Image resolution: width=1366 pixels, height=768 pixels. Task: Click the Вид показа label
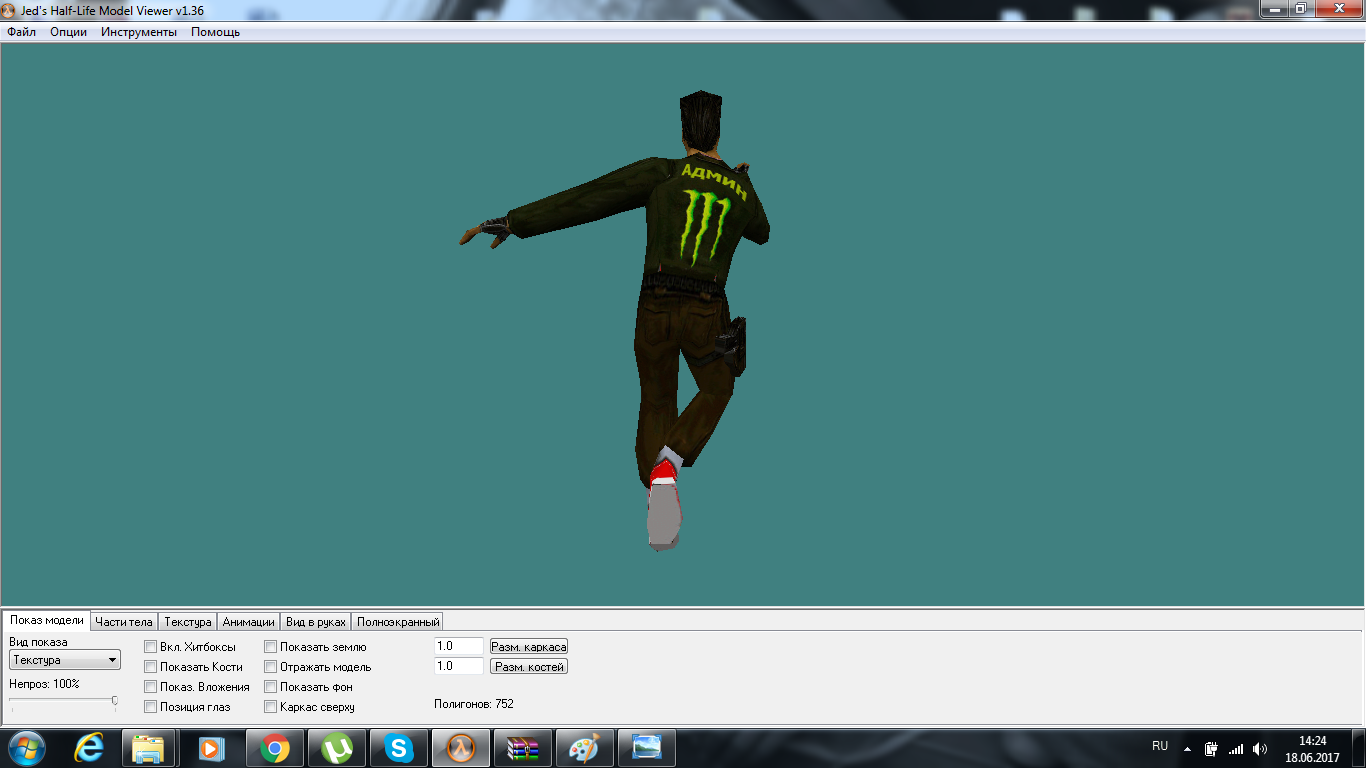[38, 642]
